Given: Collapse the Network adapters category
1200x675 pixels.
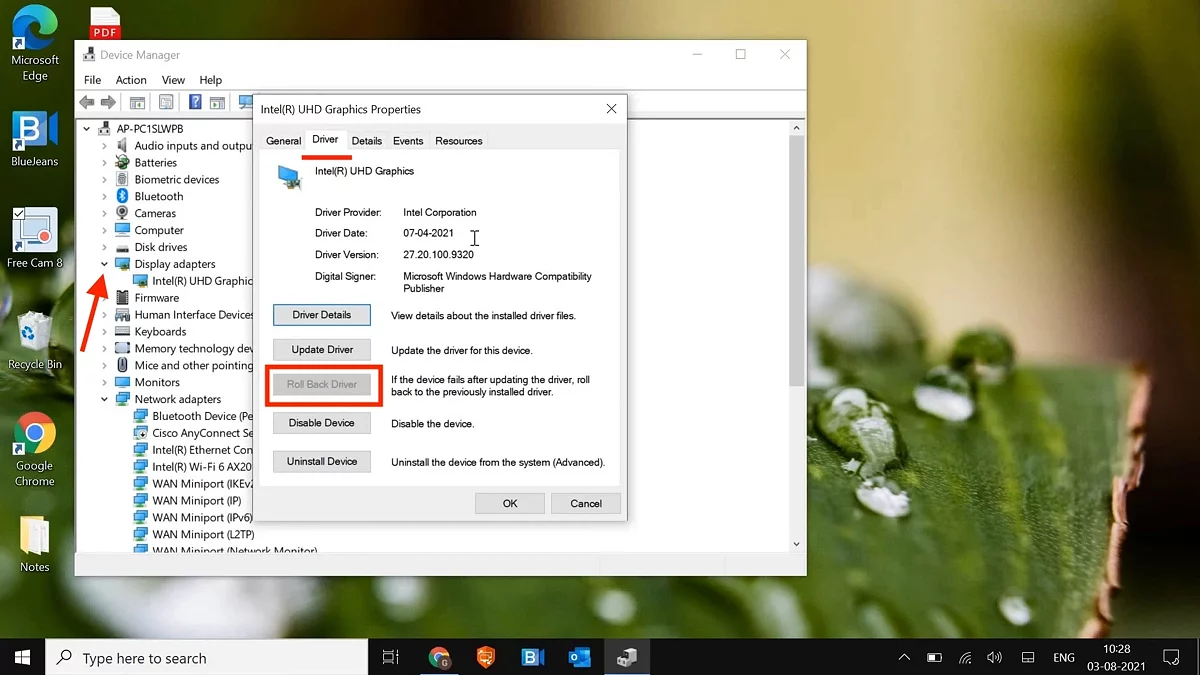Looking at the screenshot, I should tap(104, 399).
